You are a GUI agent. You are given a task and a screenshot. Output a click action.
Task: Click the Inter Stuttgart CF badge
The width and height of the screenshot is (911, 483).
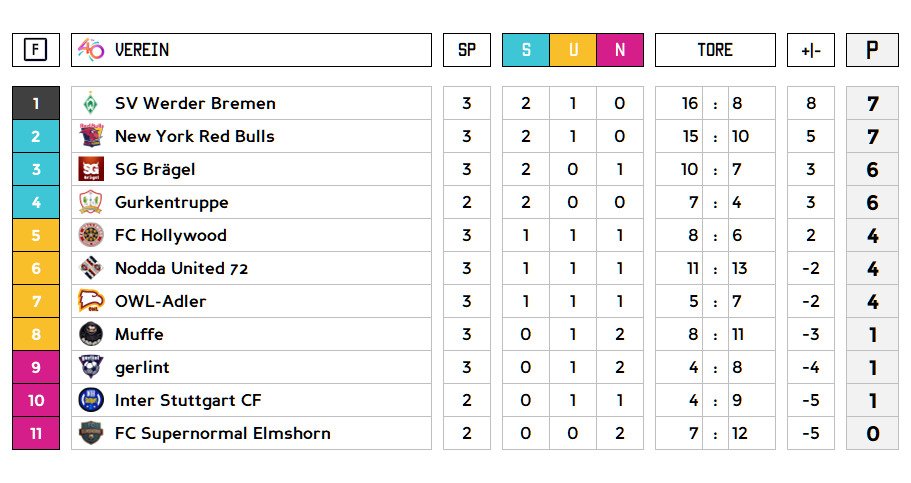pyautogui.click(x=91, y=400)
